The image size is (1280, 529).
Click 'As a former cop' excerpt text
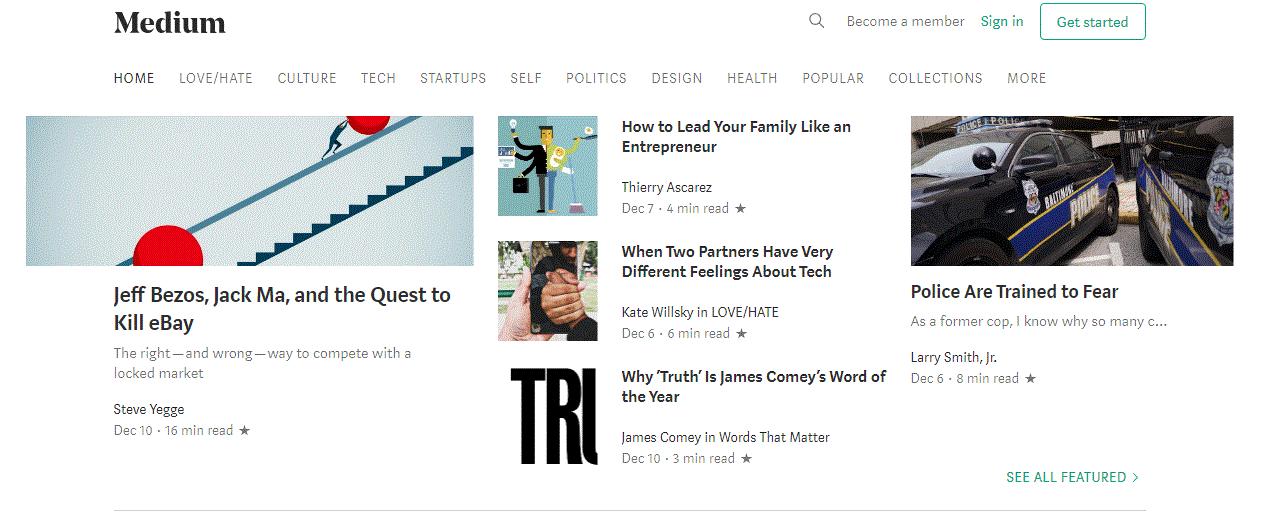pos(1039,322)
